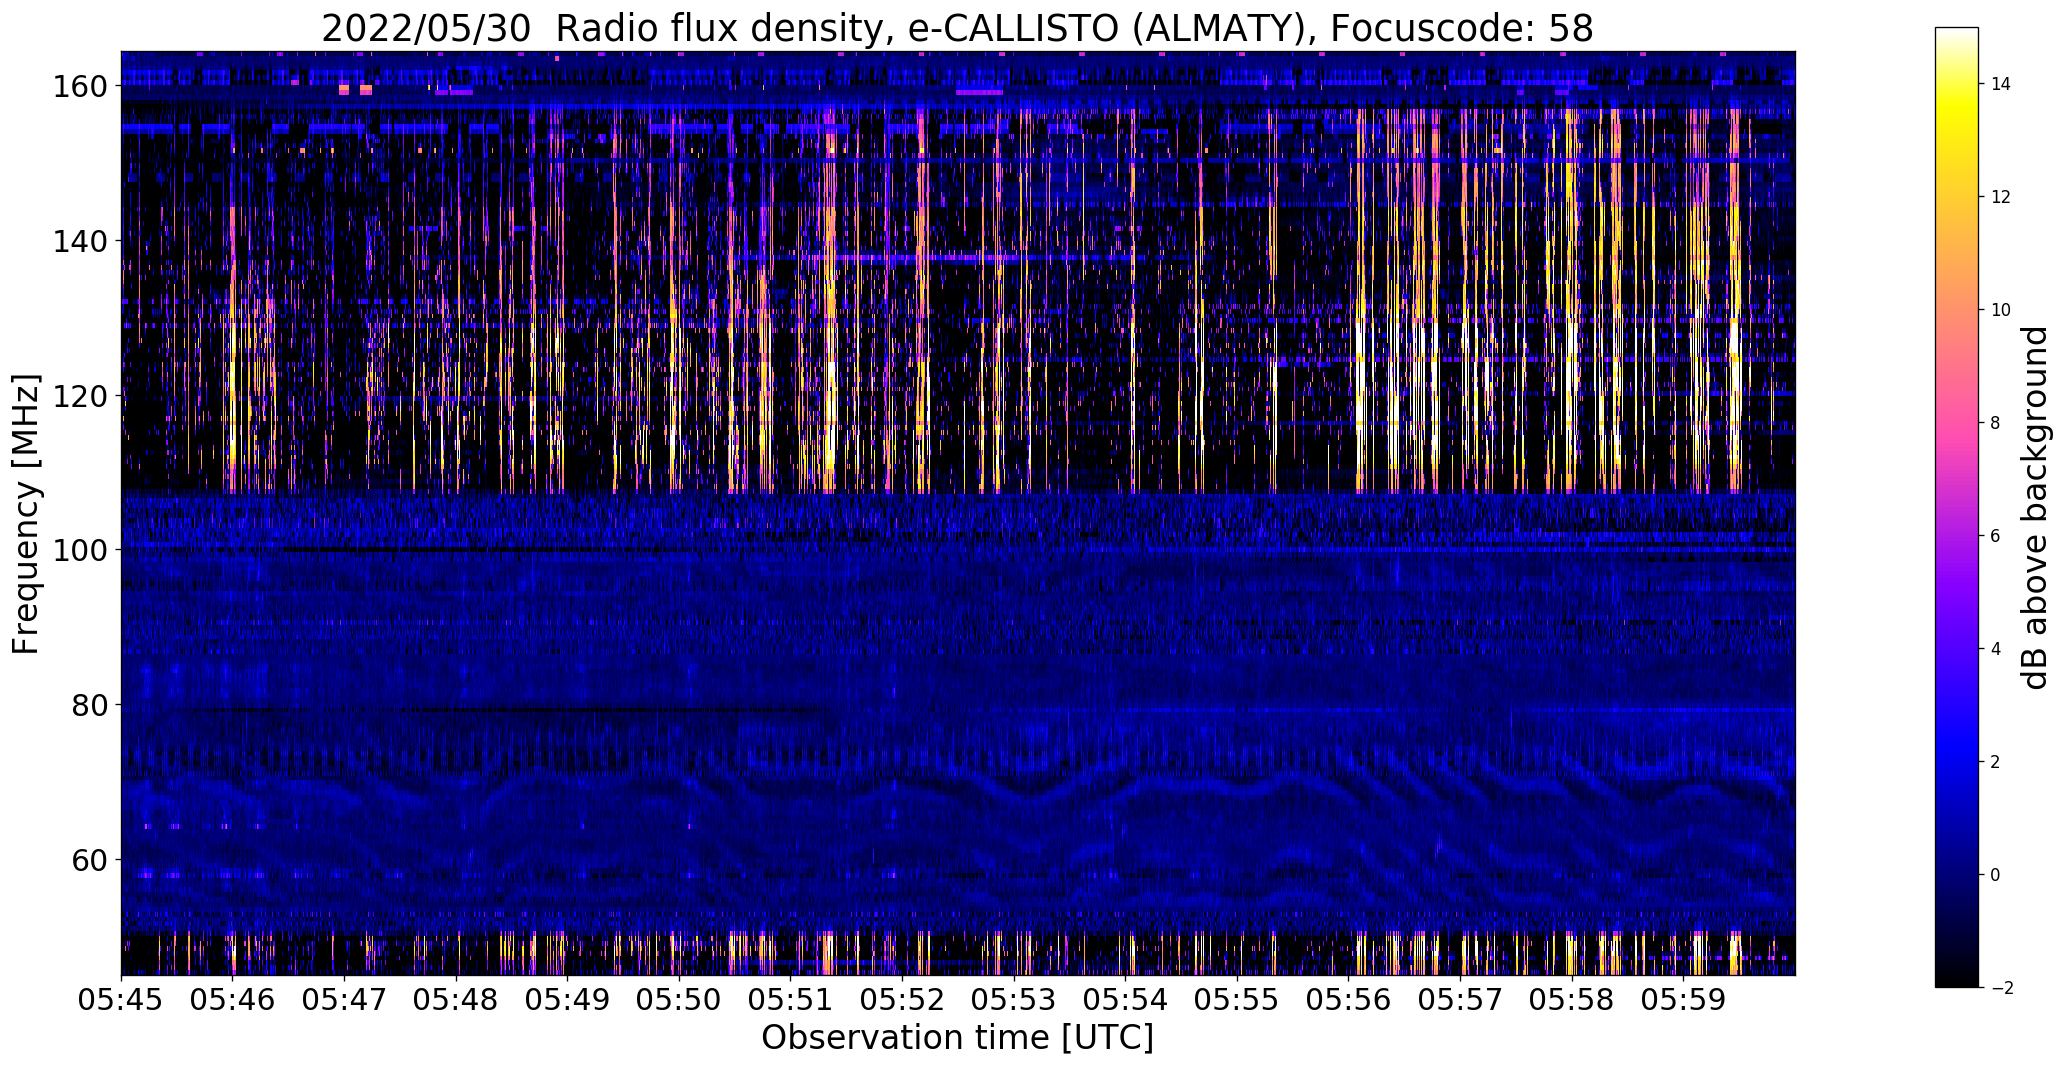Click the colorbar tick label 6
The image size is (2066, 1067).
click(1996, 536)
